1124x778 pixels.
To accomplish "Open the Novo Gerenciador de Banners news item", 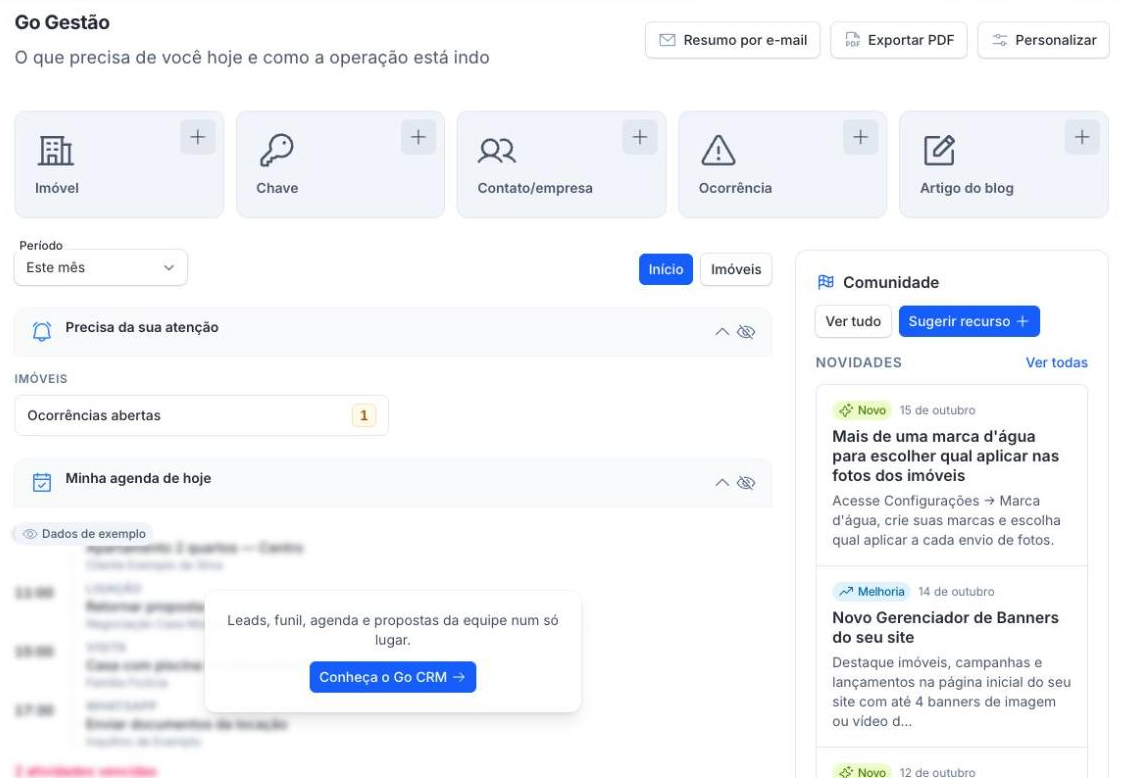I will tap(952, 657).
